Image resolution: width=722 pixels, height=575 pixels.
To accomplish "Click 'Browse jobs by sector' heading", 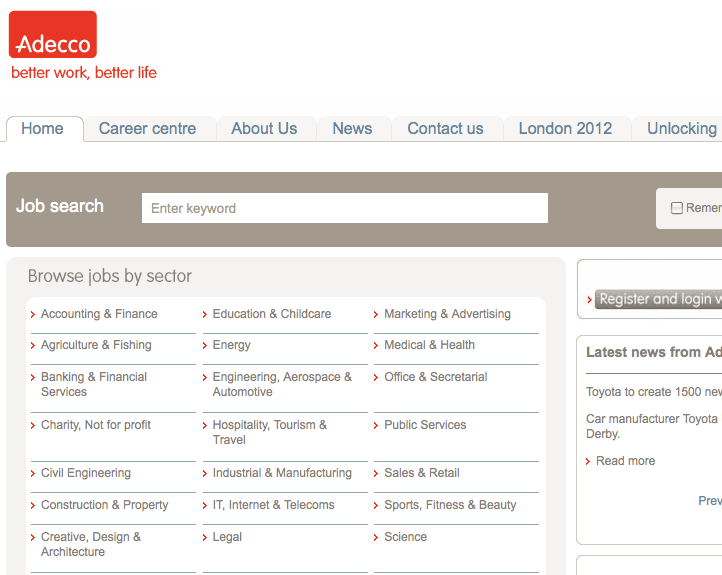I will tap(110, 276).
